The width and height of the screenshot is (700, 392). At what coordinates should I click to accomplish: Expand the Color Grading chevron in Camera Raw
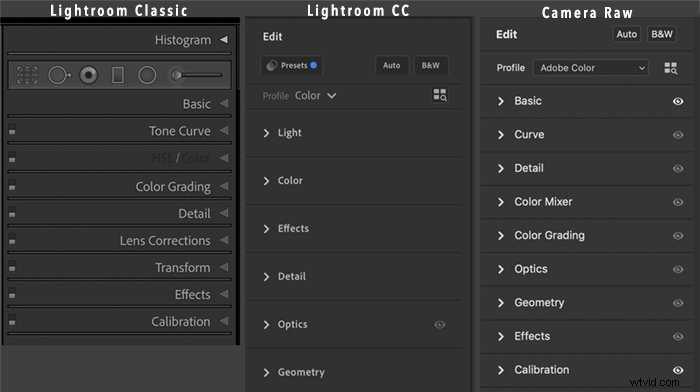click(x=501, y=236)
